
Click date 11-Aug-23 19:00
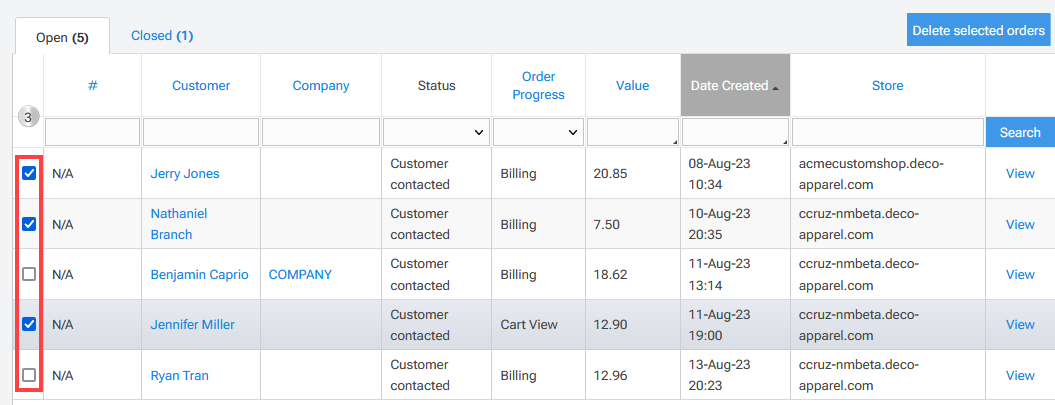(719, 324)
